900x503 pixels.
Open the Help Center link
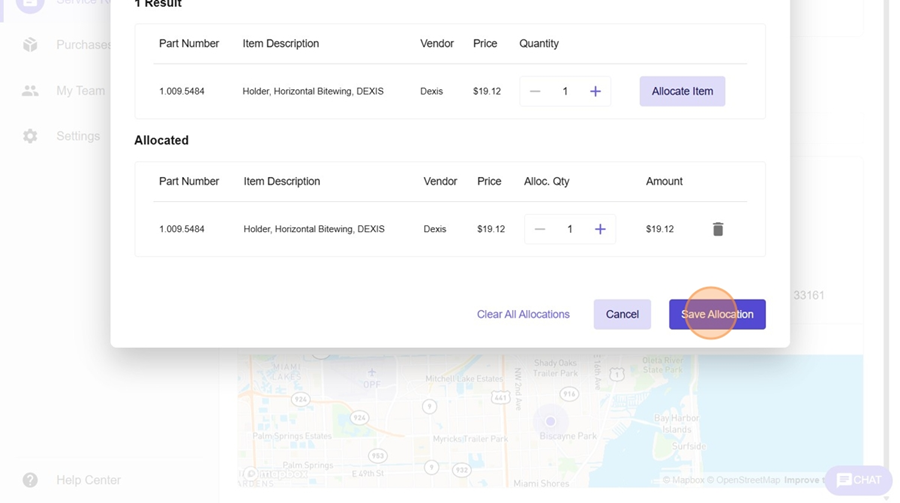coord(88,480)
